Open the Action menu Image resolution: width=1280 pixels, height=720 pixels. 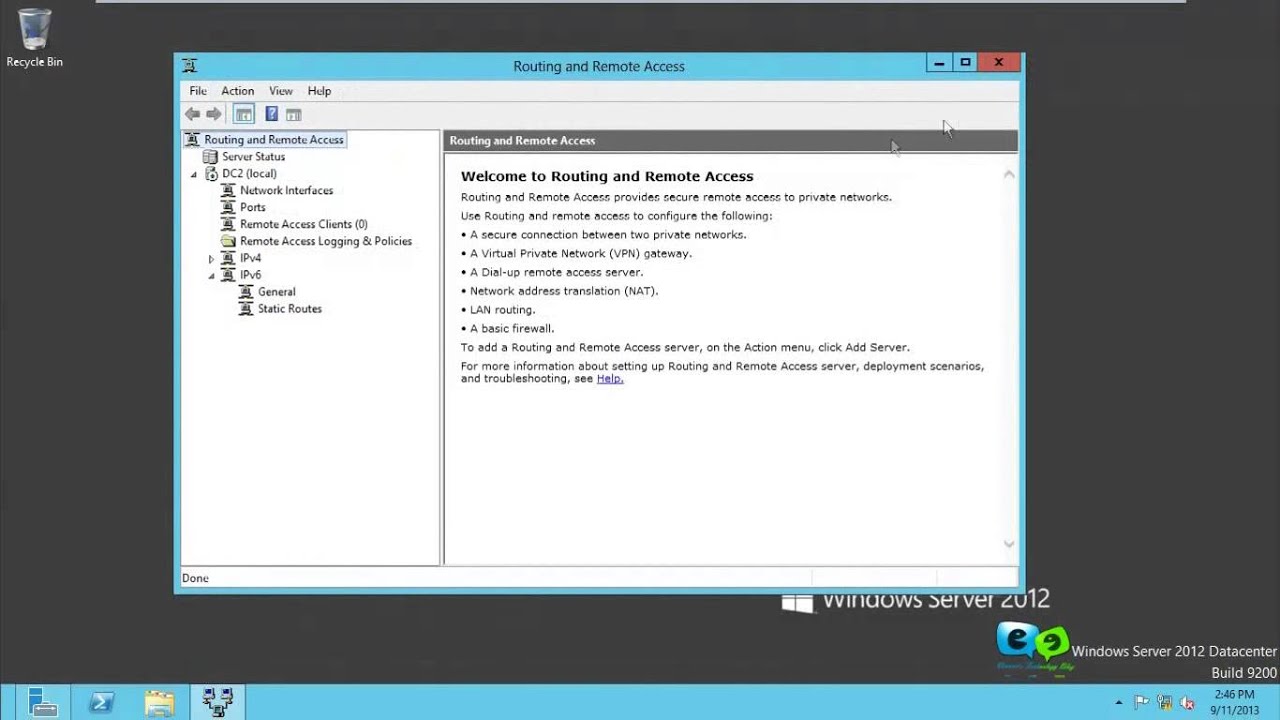click(237, 91)
